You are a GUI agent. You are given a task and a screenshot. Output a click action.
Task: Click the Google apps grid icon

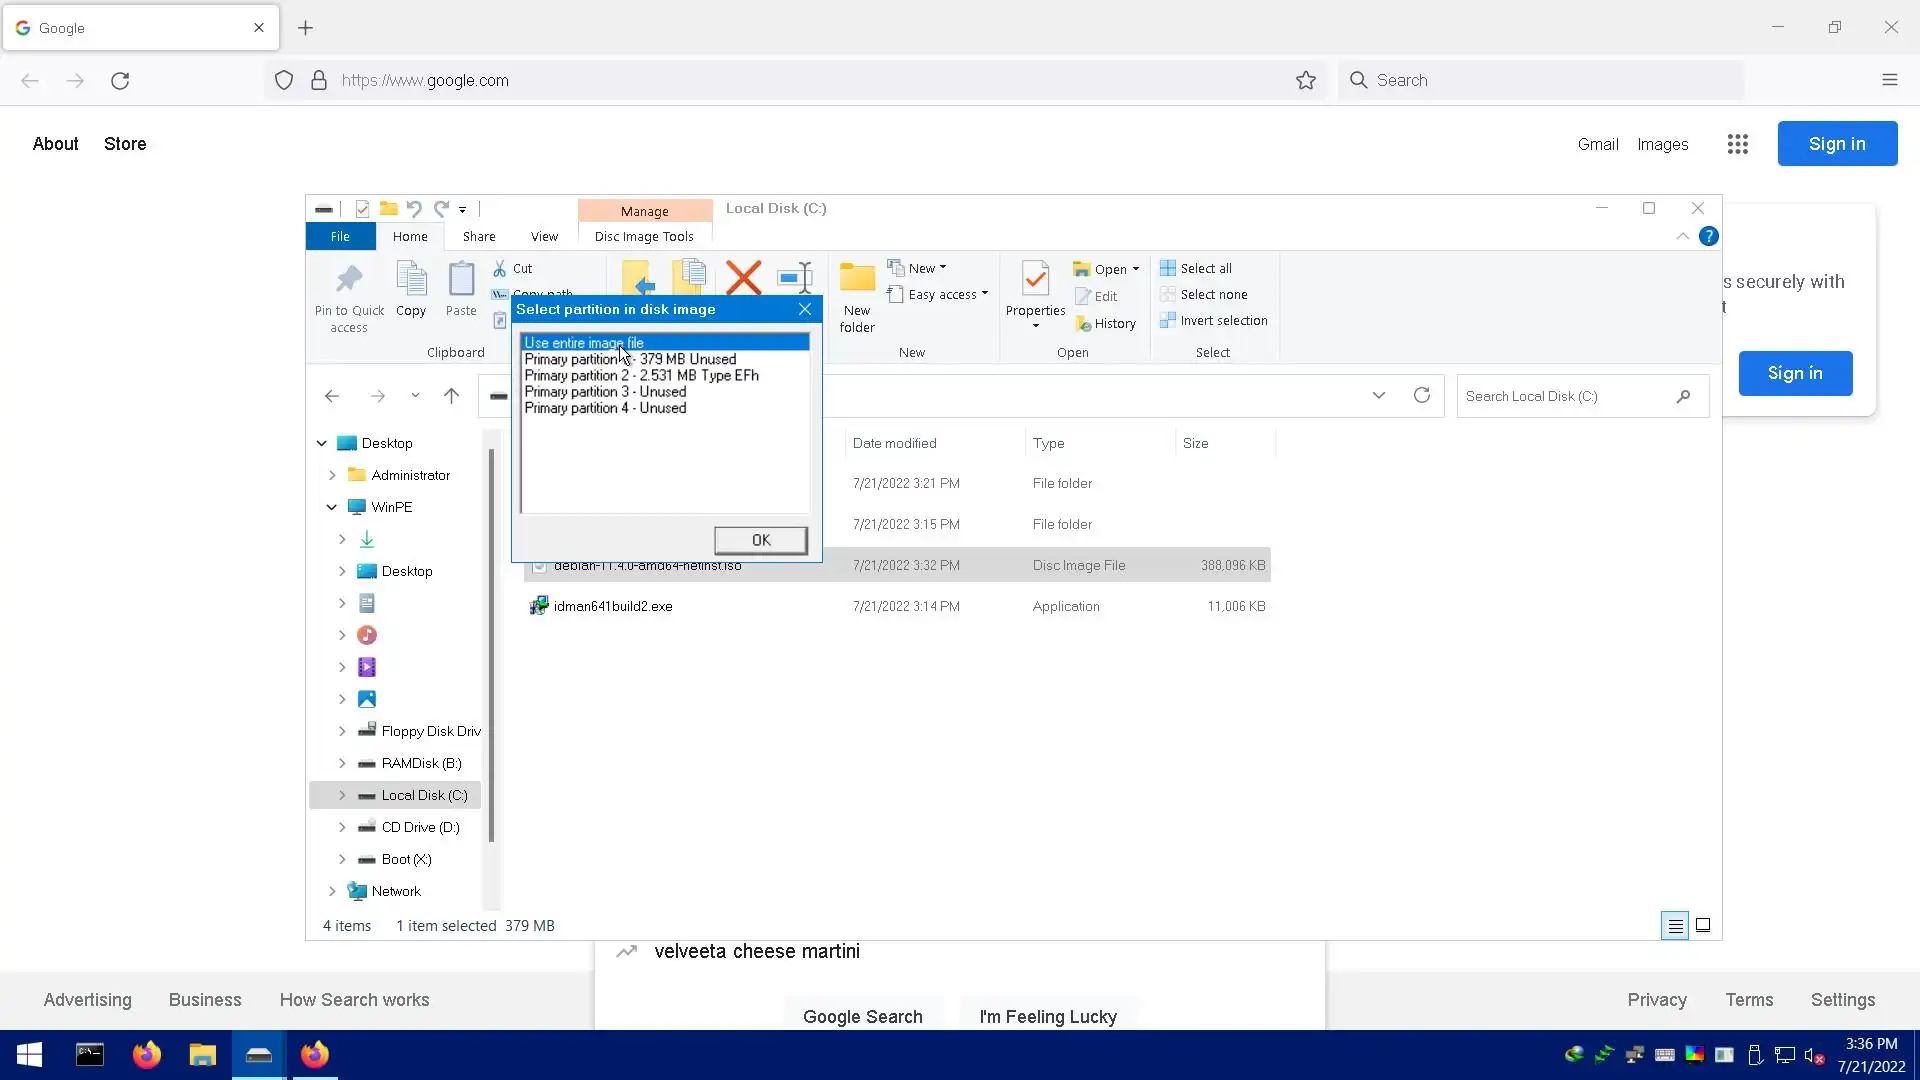coord(1738,144)
